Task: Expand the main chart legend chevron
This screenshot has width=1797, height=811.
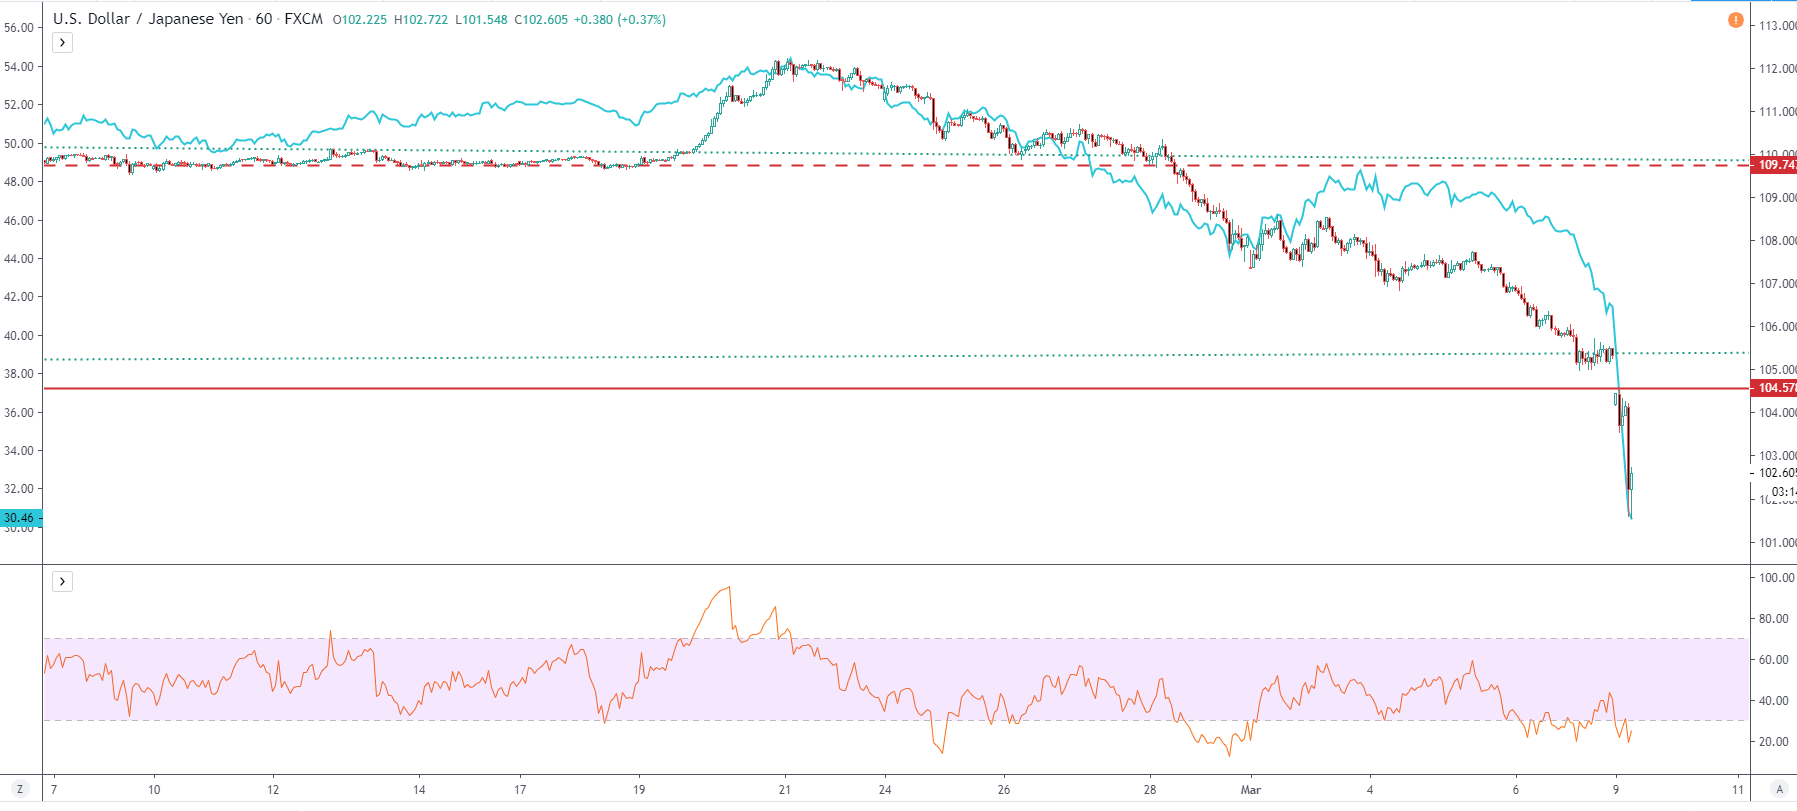Action: [62, 42]
